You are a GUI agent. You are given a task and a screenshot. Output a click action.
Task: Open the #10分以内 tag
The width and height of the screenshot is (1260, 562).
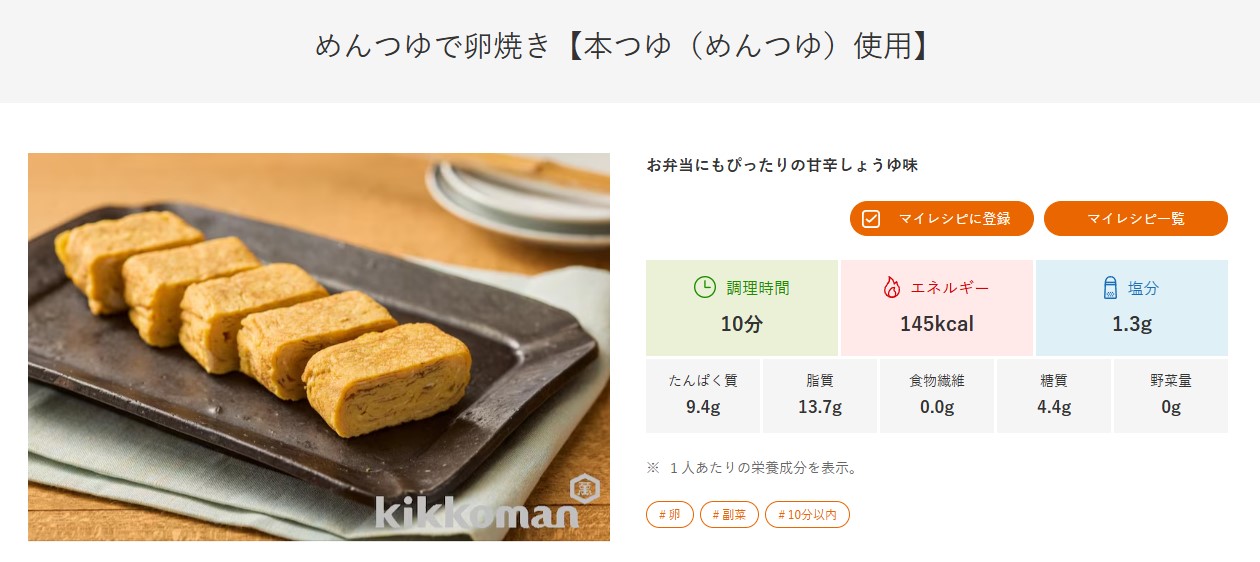(807, 515)
